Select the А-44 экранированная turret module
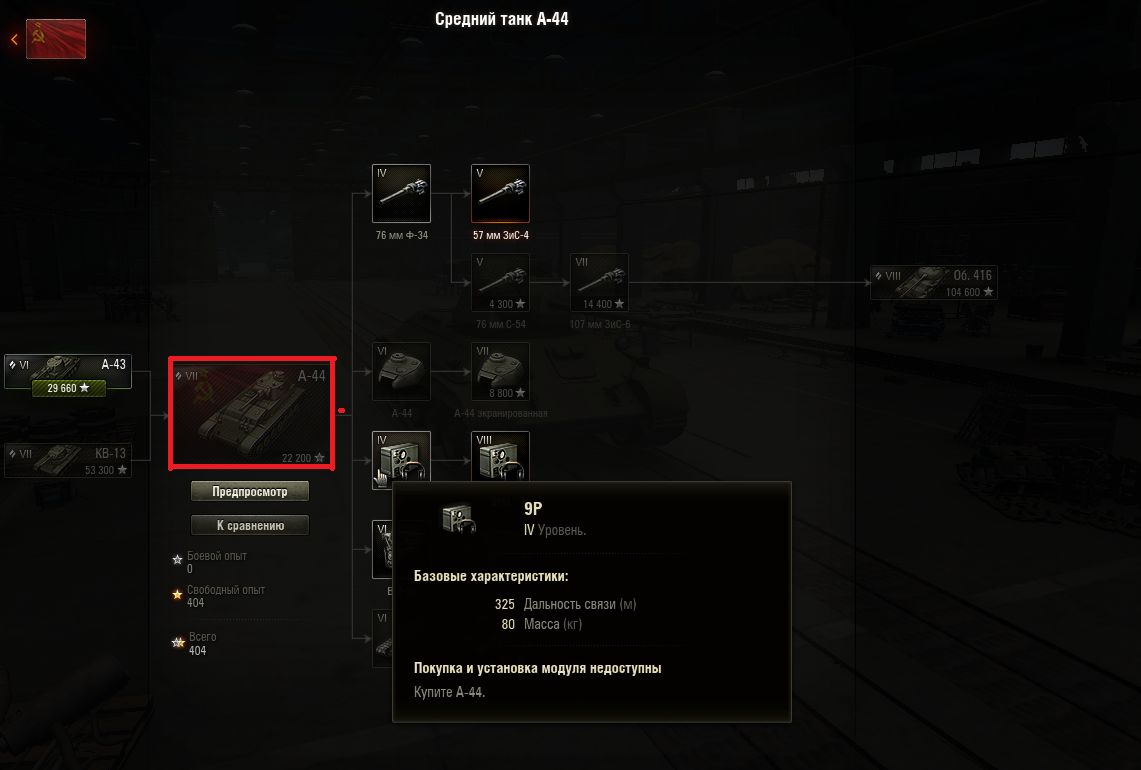The image size is (1141, 770). tap(500, 371)
